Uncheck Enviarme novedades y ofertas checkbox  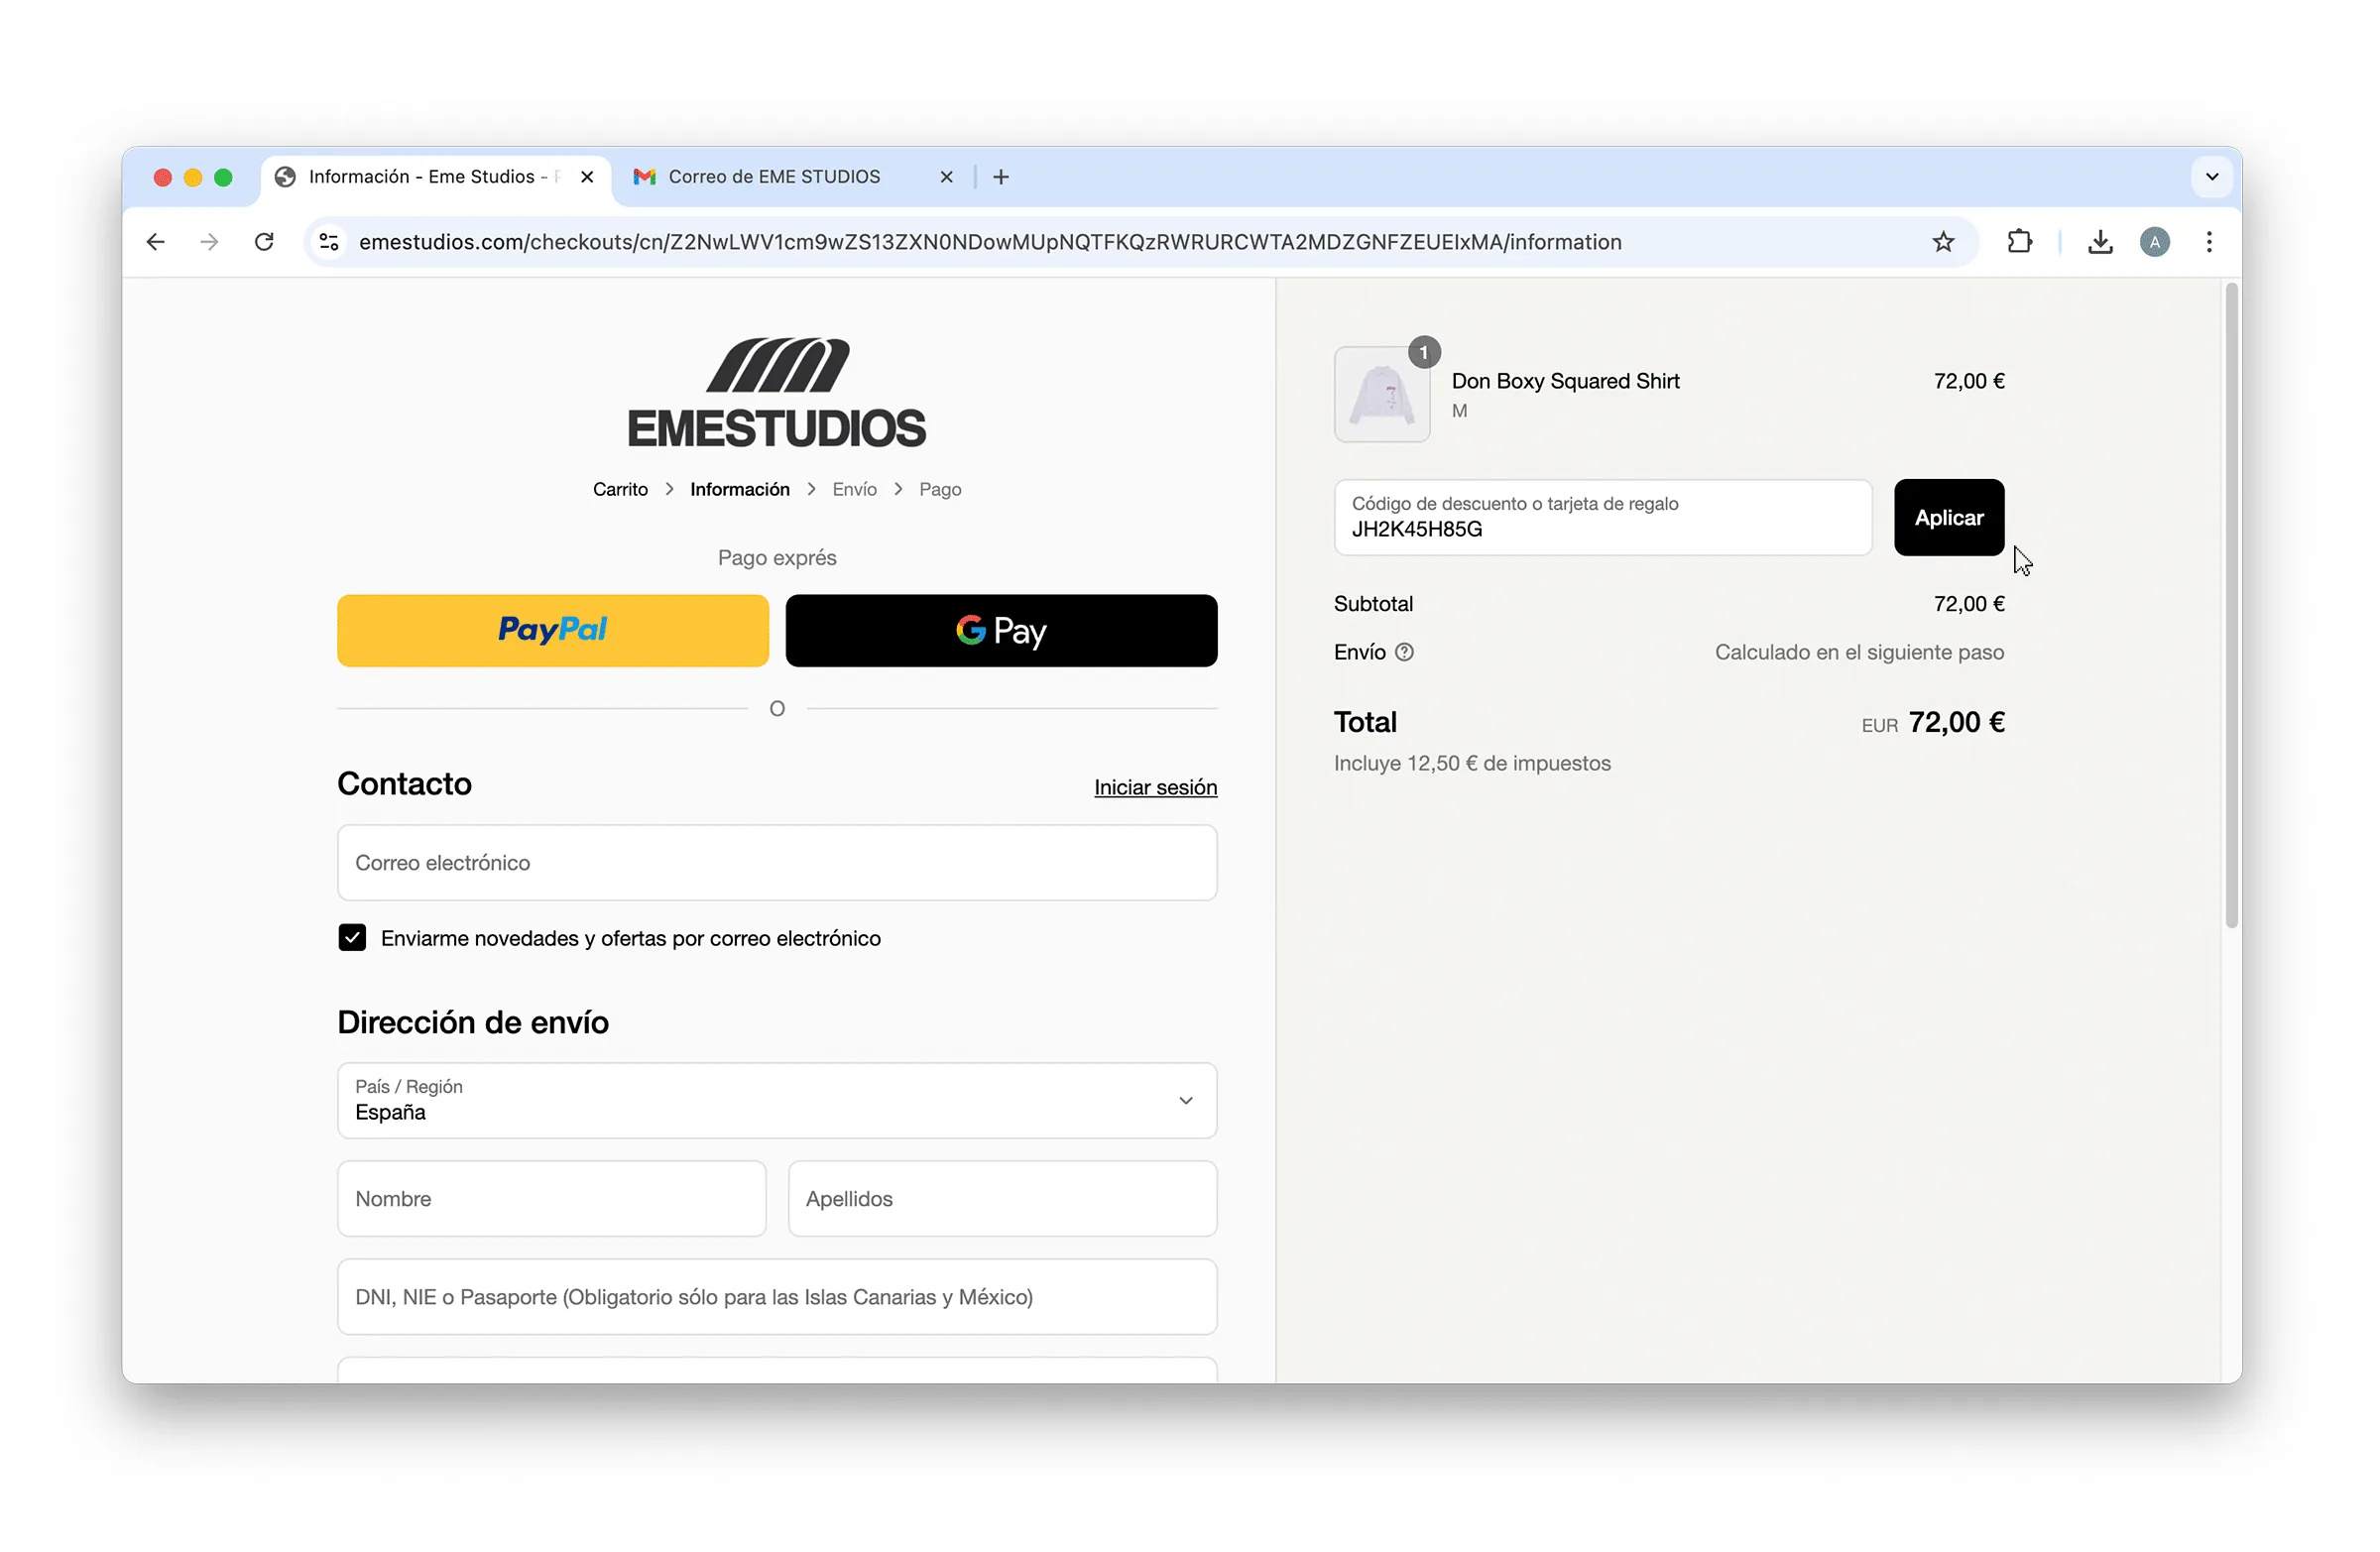(352, 938)
